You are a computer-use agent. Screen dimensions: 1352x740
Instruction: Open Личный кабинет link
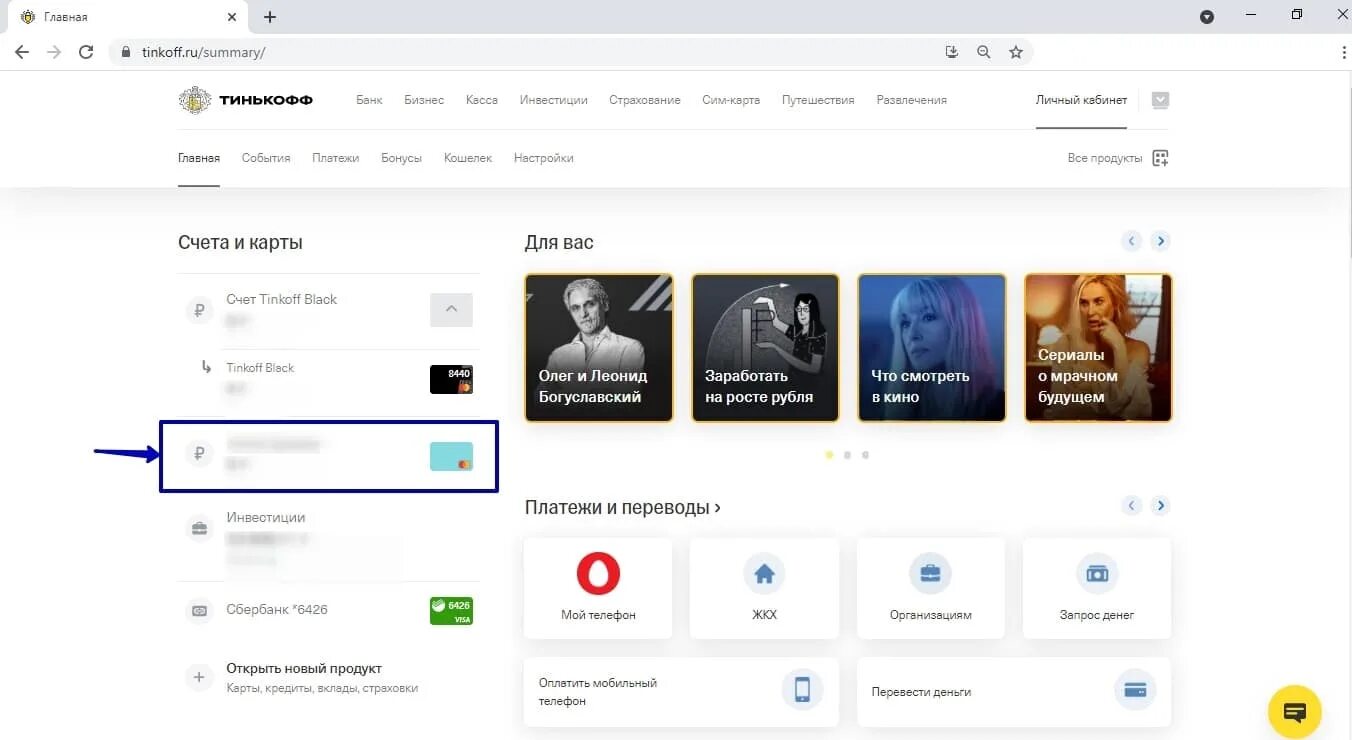1081,100
